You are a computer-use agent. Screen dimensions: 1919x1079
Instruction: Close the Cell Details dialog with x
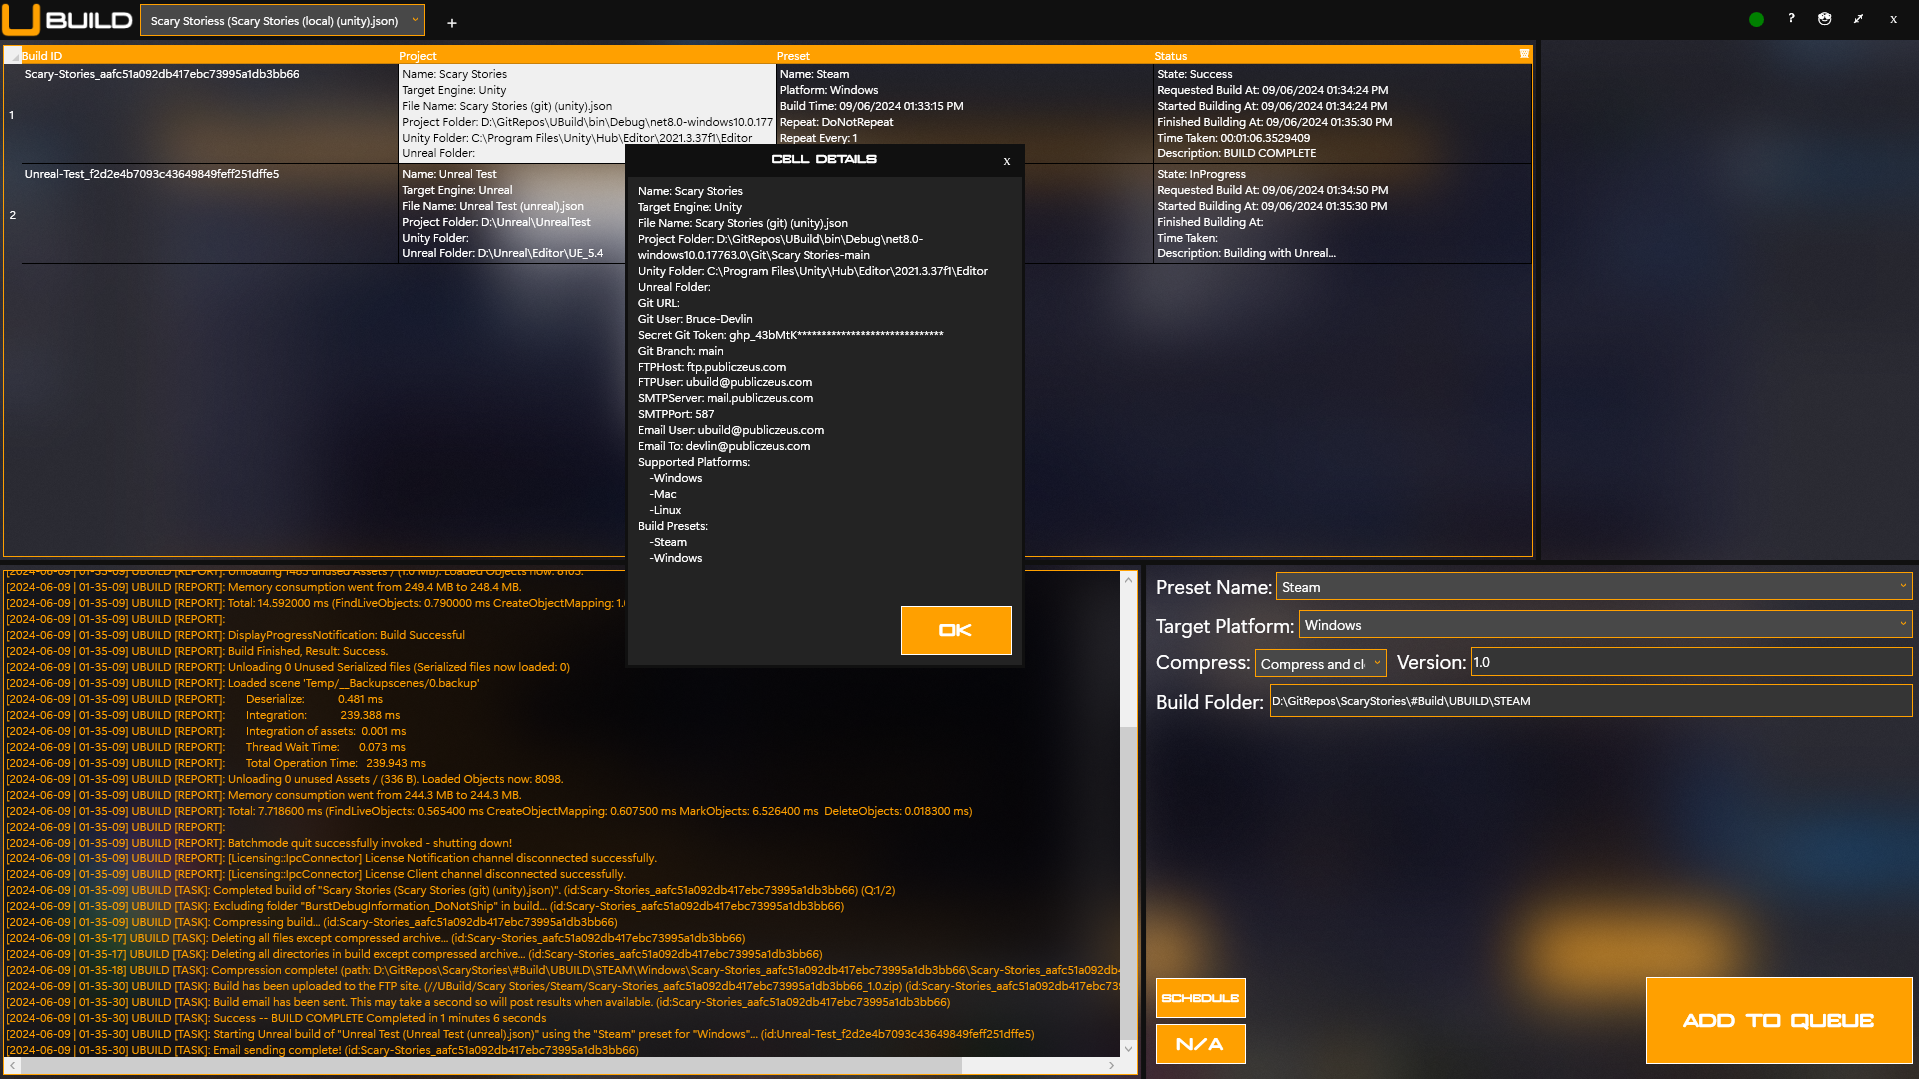[1006, 161]
